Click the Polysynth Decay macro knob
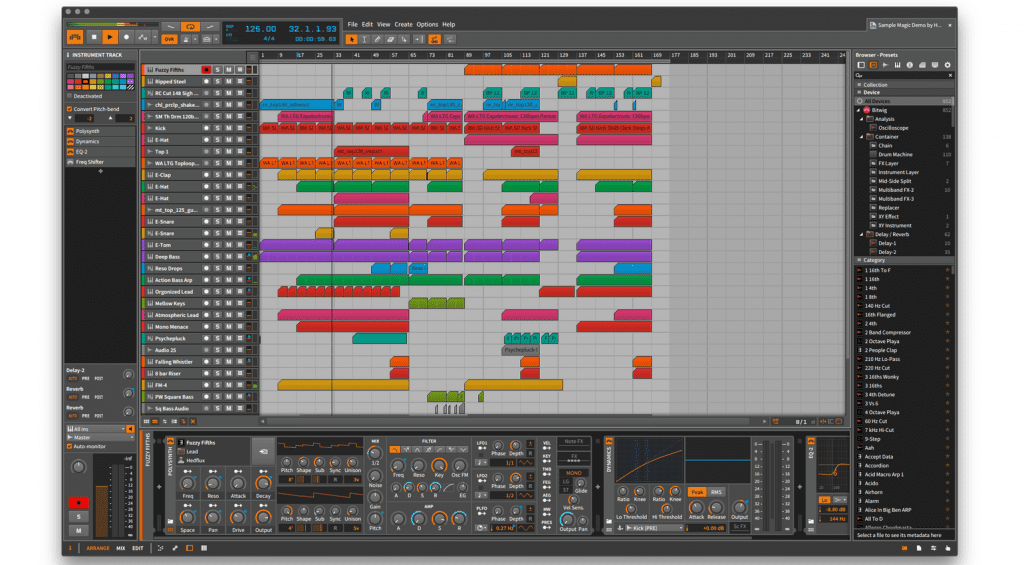Screen dimensions: 1024x565 point(263,483)
